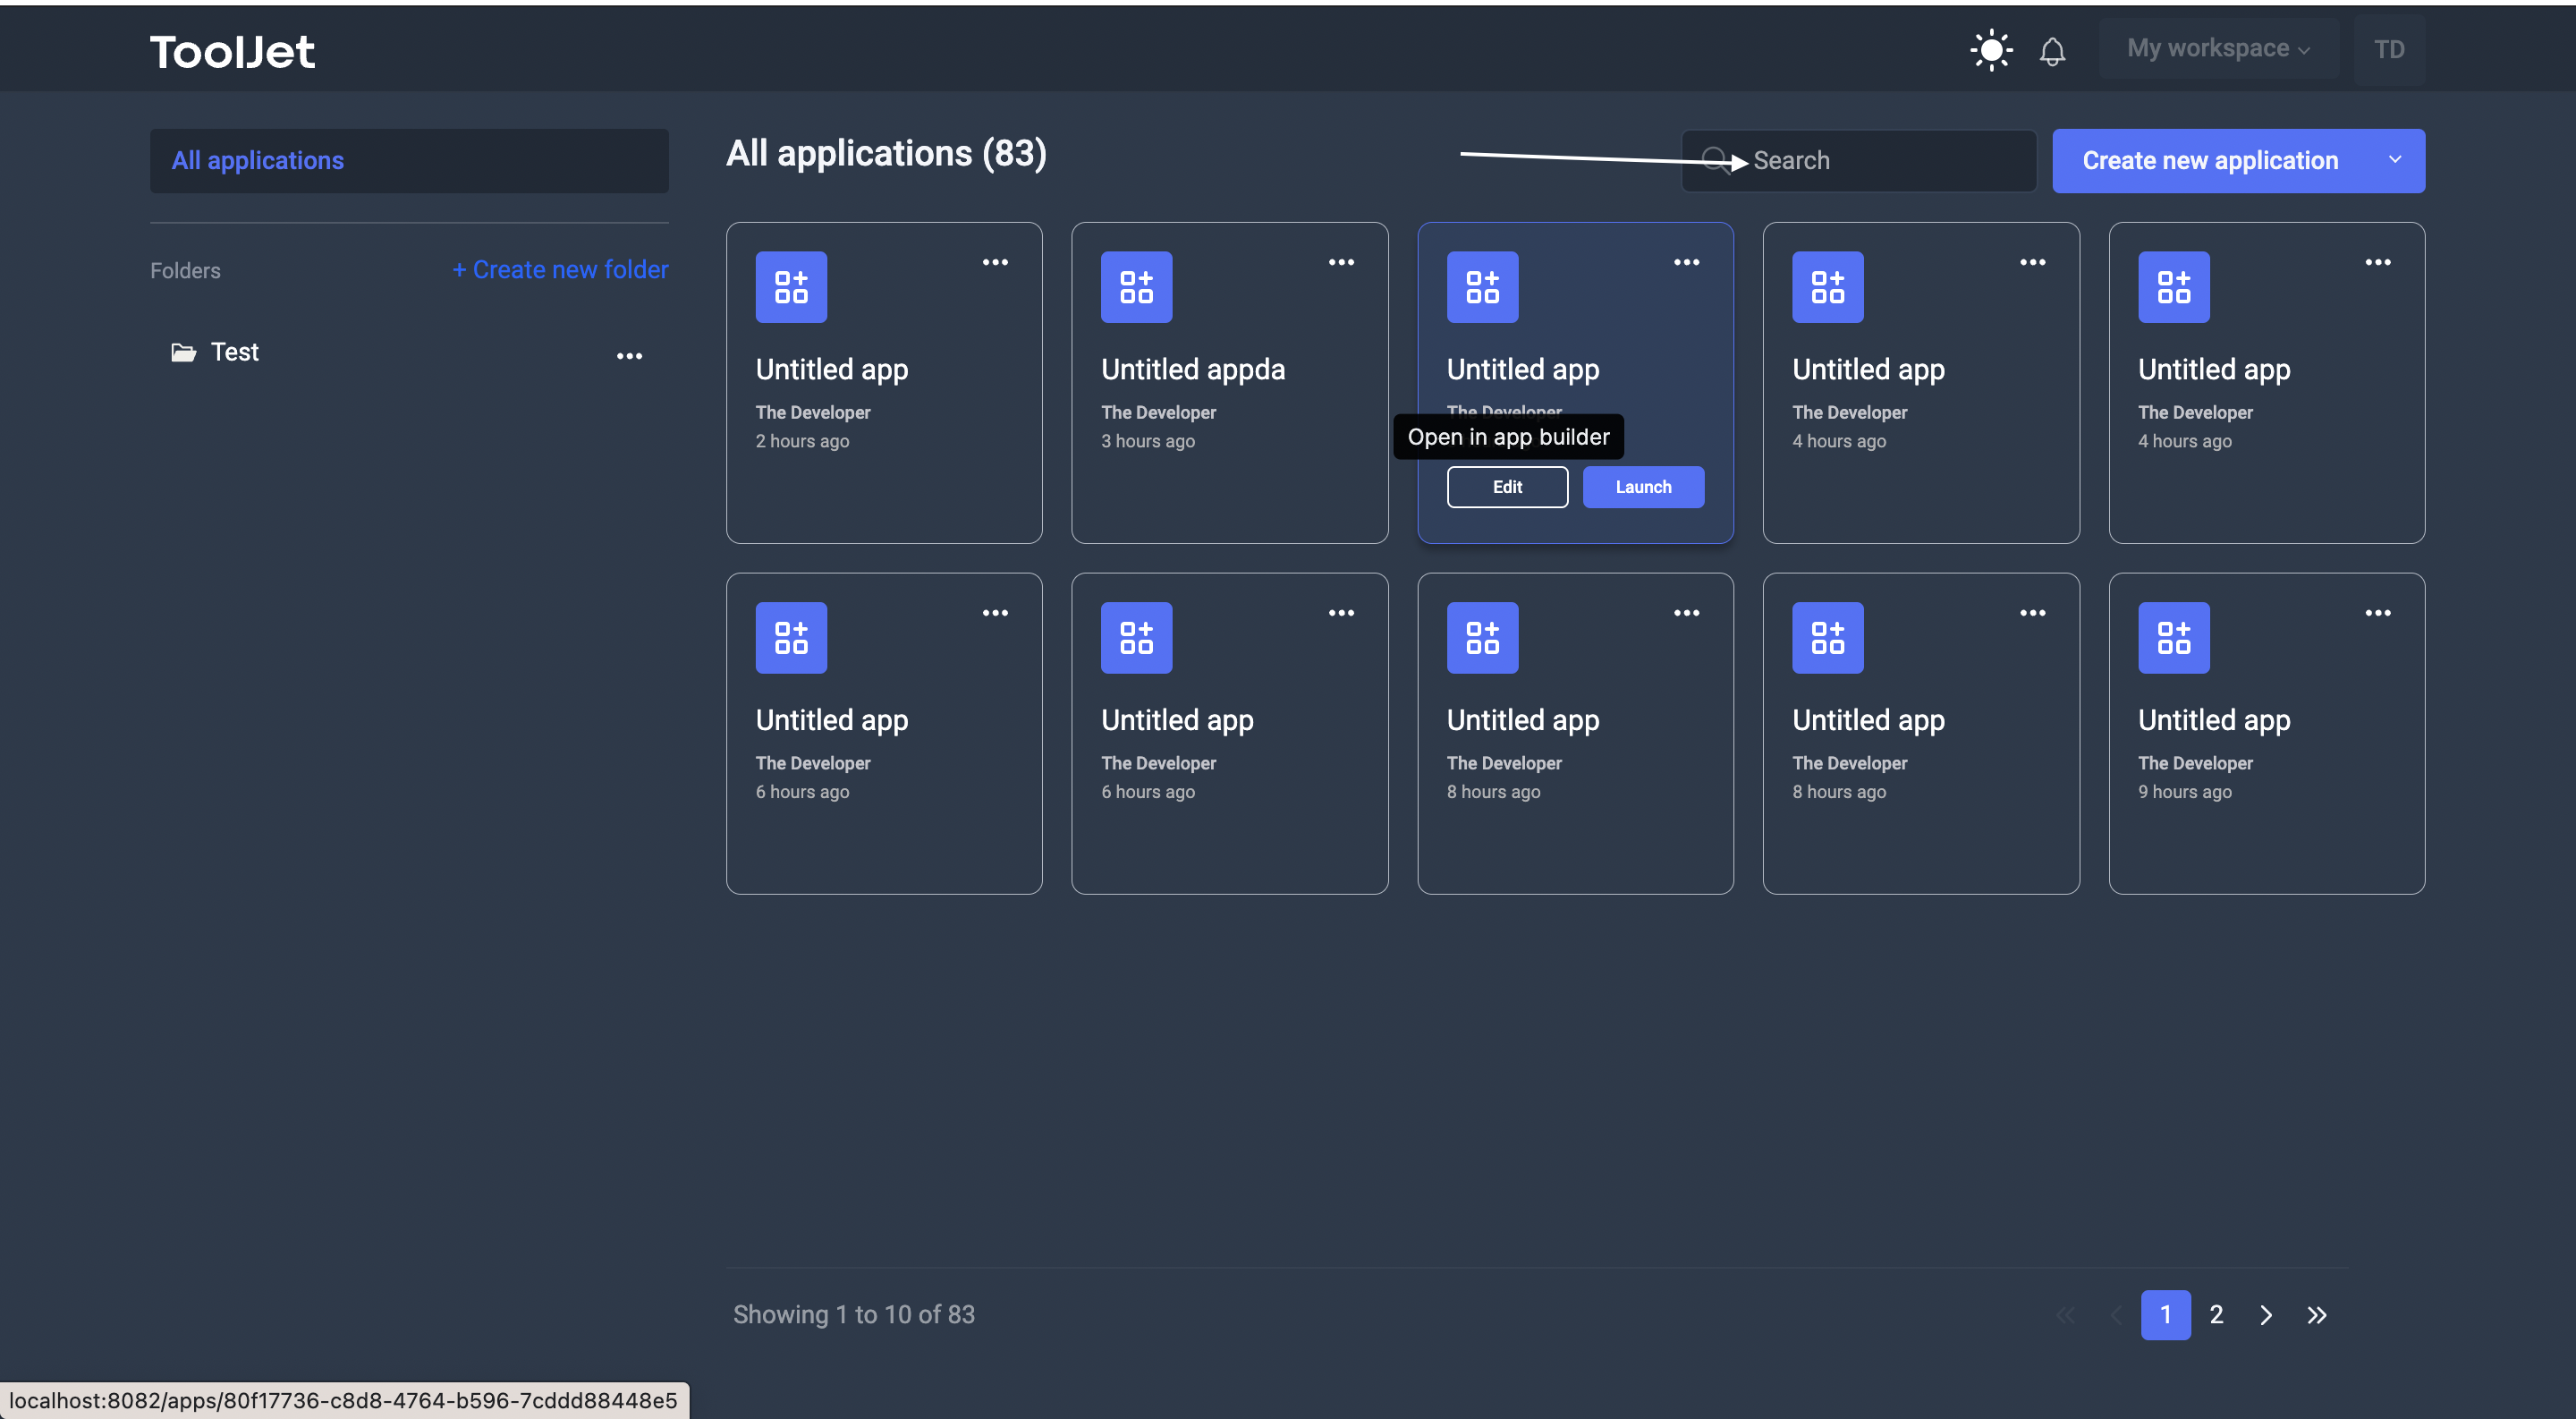Open the My workspace dropdown
The image size is (2576, 1419).
pyautogui.click(x=2219, y=48)
